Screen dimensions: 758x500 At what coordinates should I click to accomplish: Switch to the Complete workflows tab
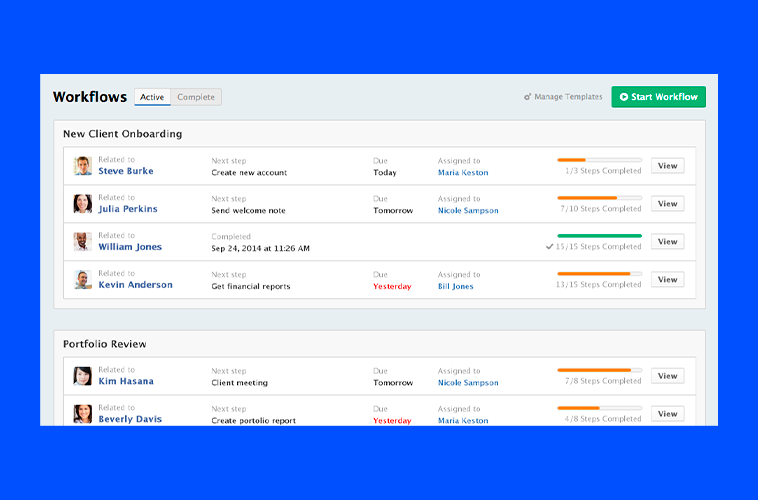(x=196, y=97)
